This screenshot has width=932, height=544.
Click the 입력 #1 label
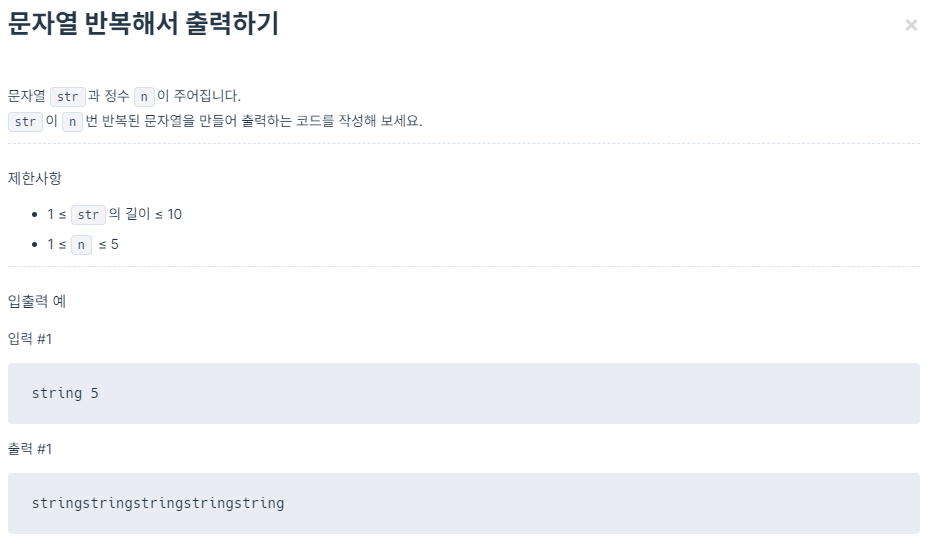[30, 339]
